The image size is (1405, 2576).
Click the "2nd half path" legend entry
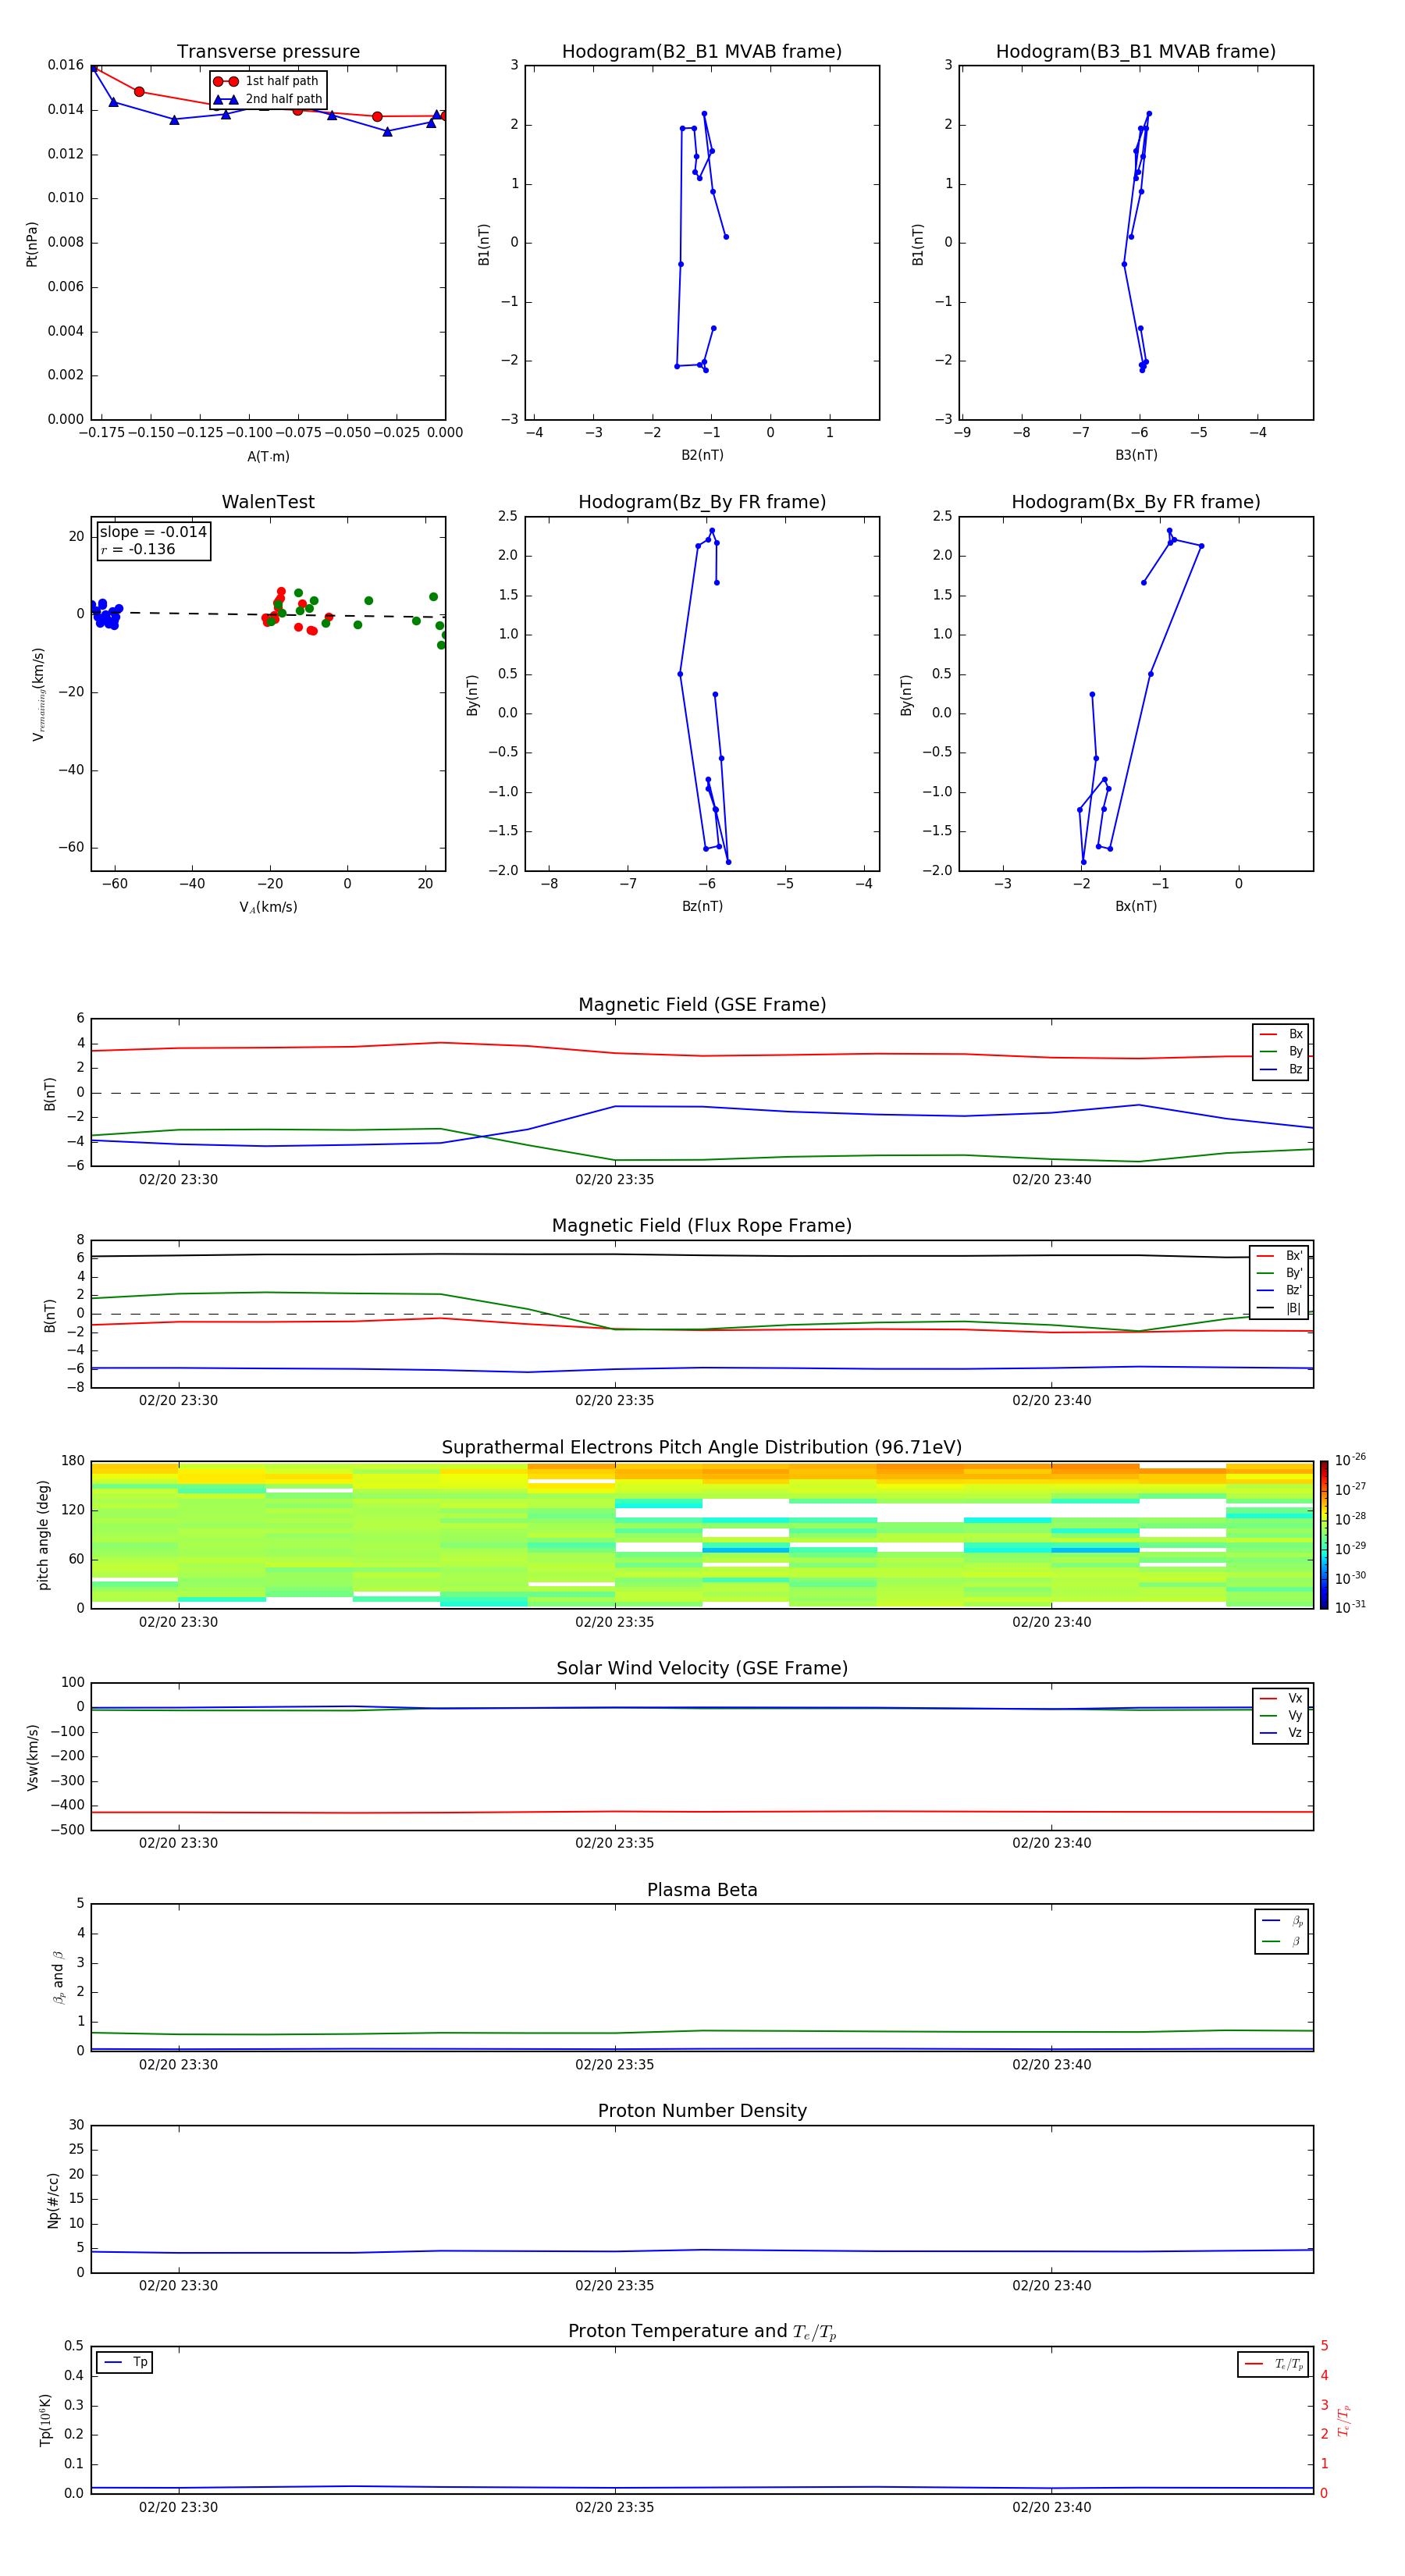[269, 99]
